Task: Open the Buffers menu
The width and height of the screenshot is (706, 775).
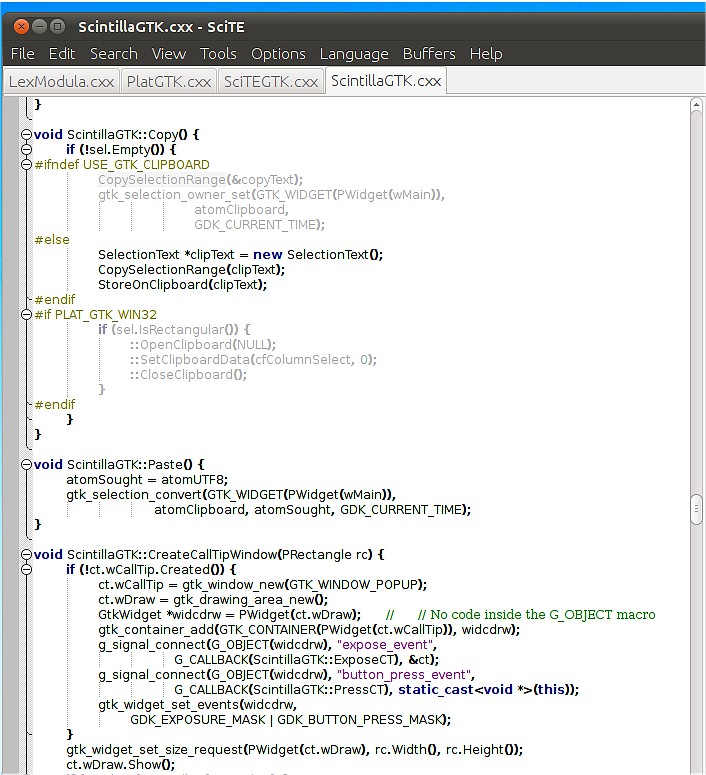Action: coord(428,54)
